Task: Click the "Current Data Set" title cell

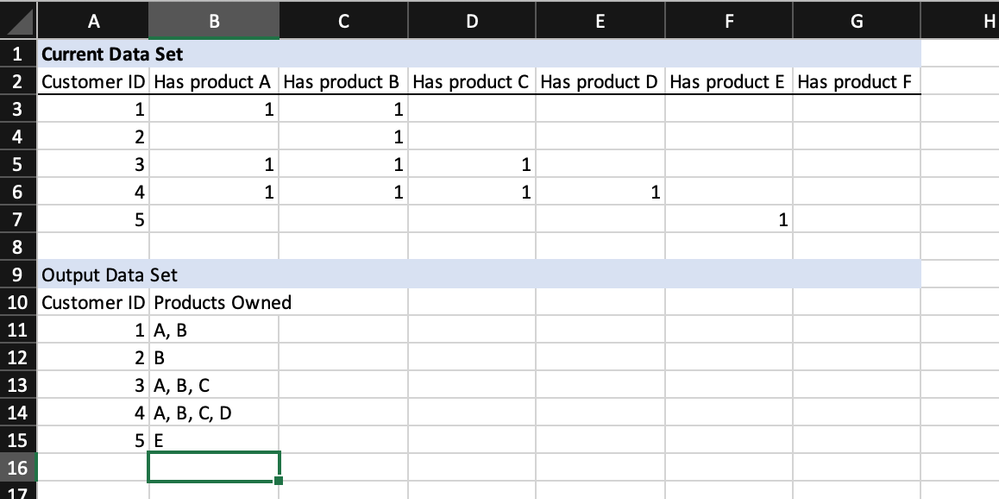Action: (94, 53)
